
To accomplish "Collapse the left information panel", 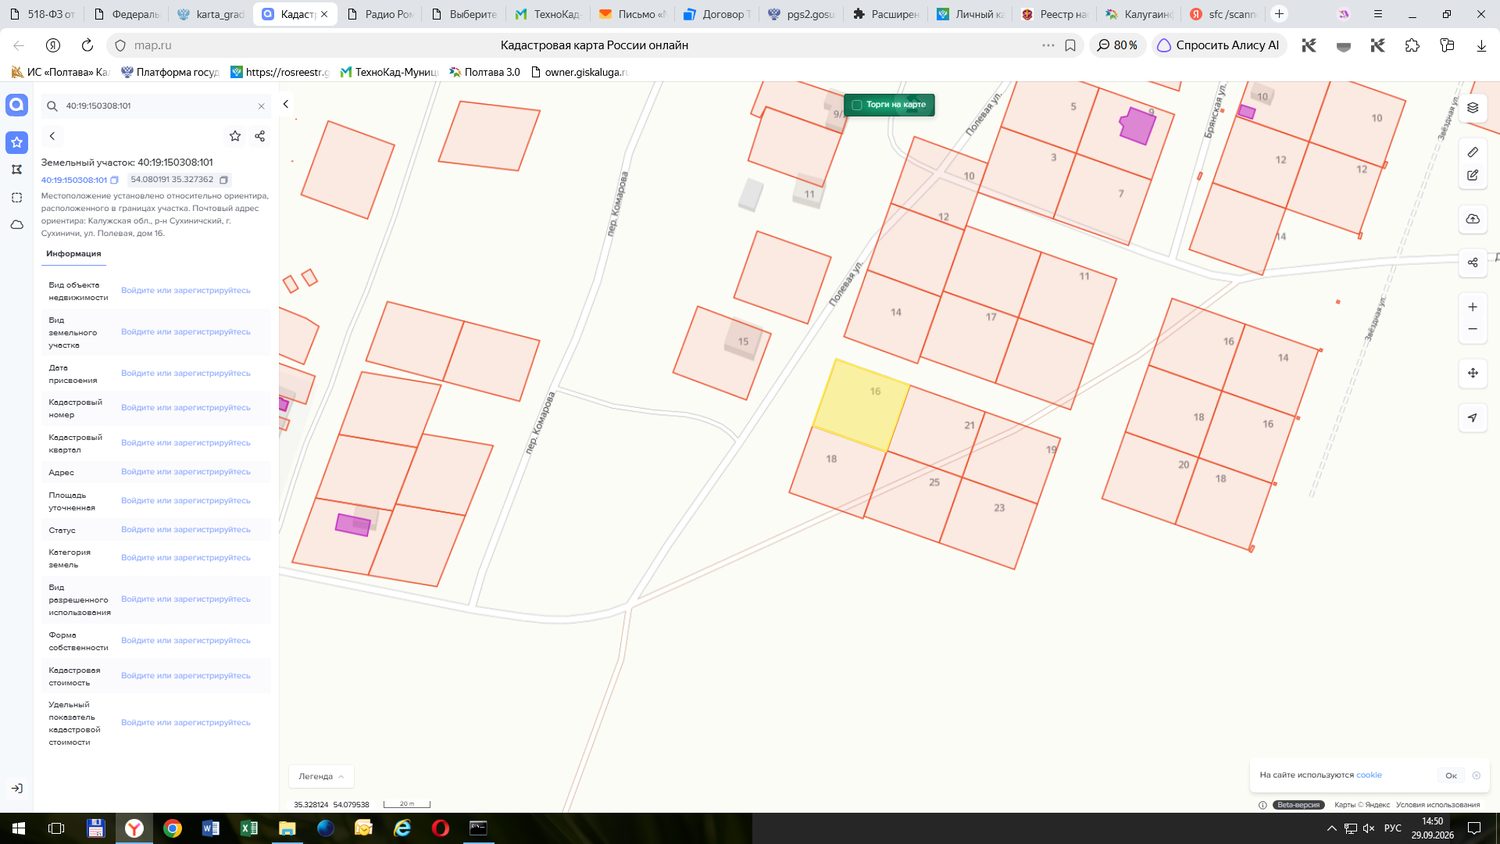I will coord(286,104).
